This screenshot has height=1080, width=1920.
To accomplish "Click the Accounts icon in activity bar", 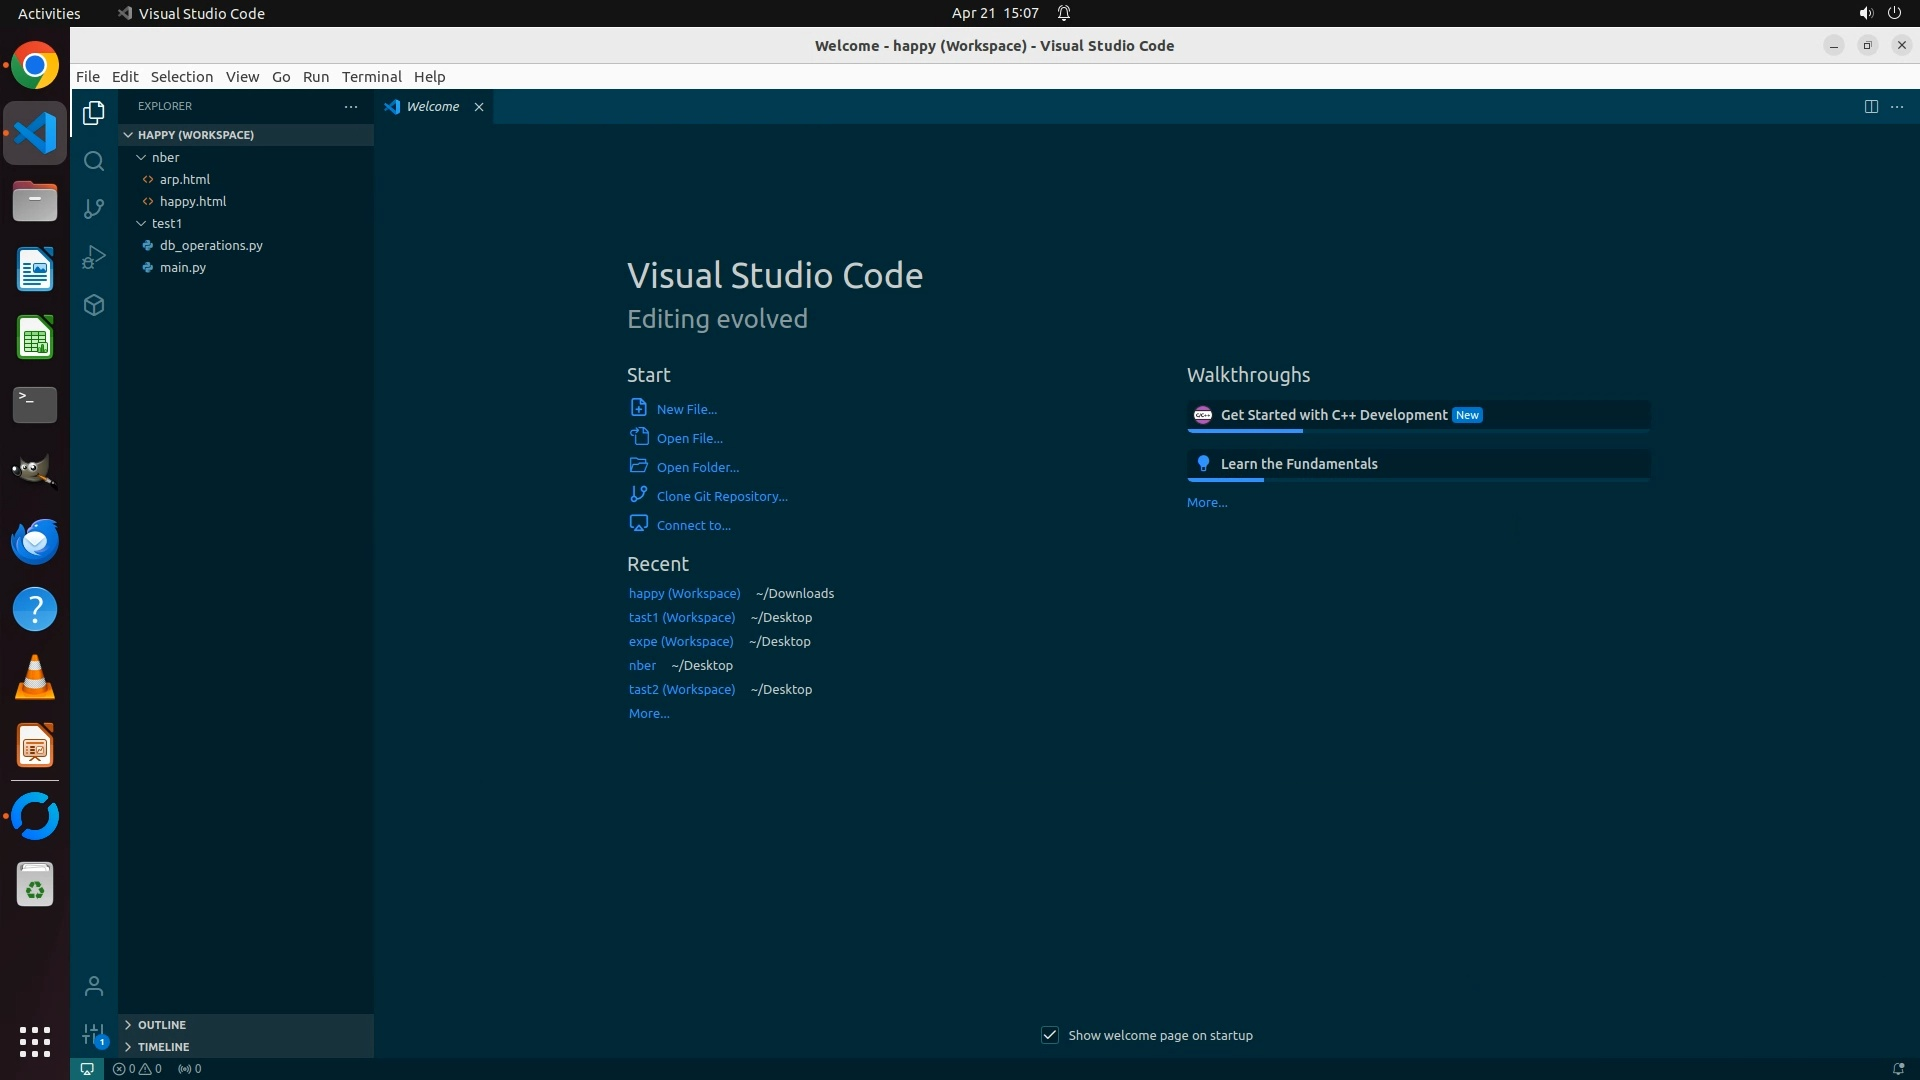I will [x=94, y=987].
